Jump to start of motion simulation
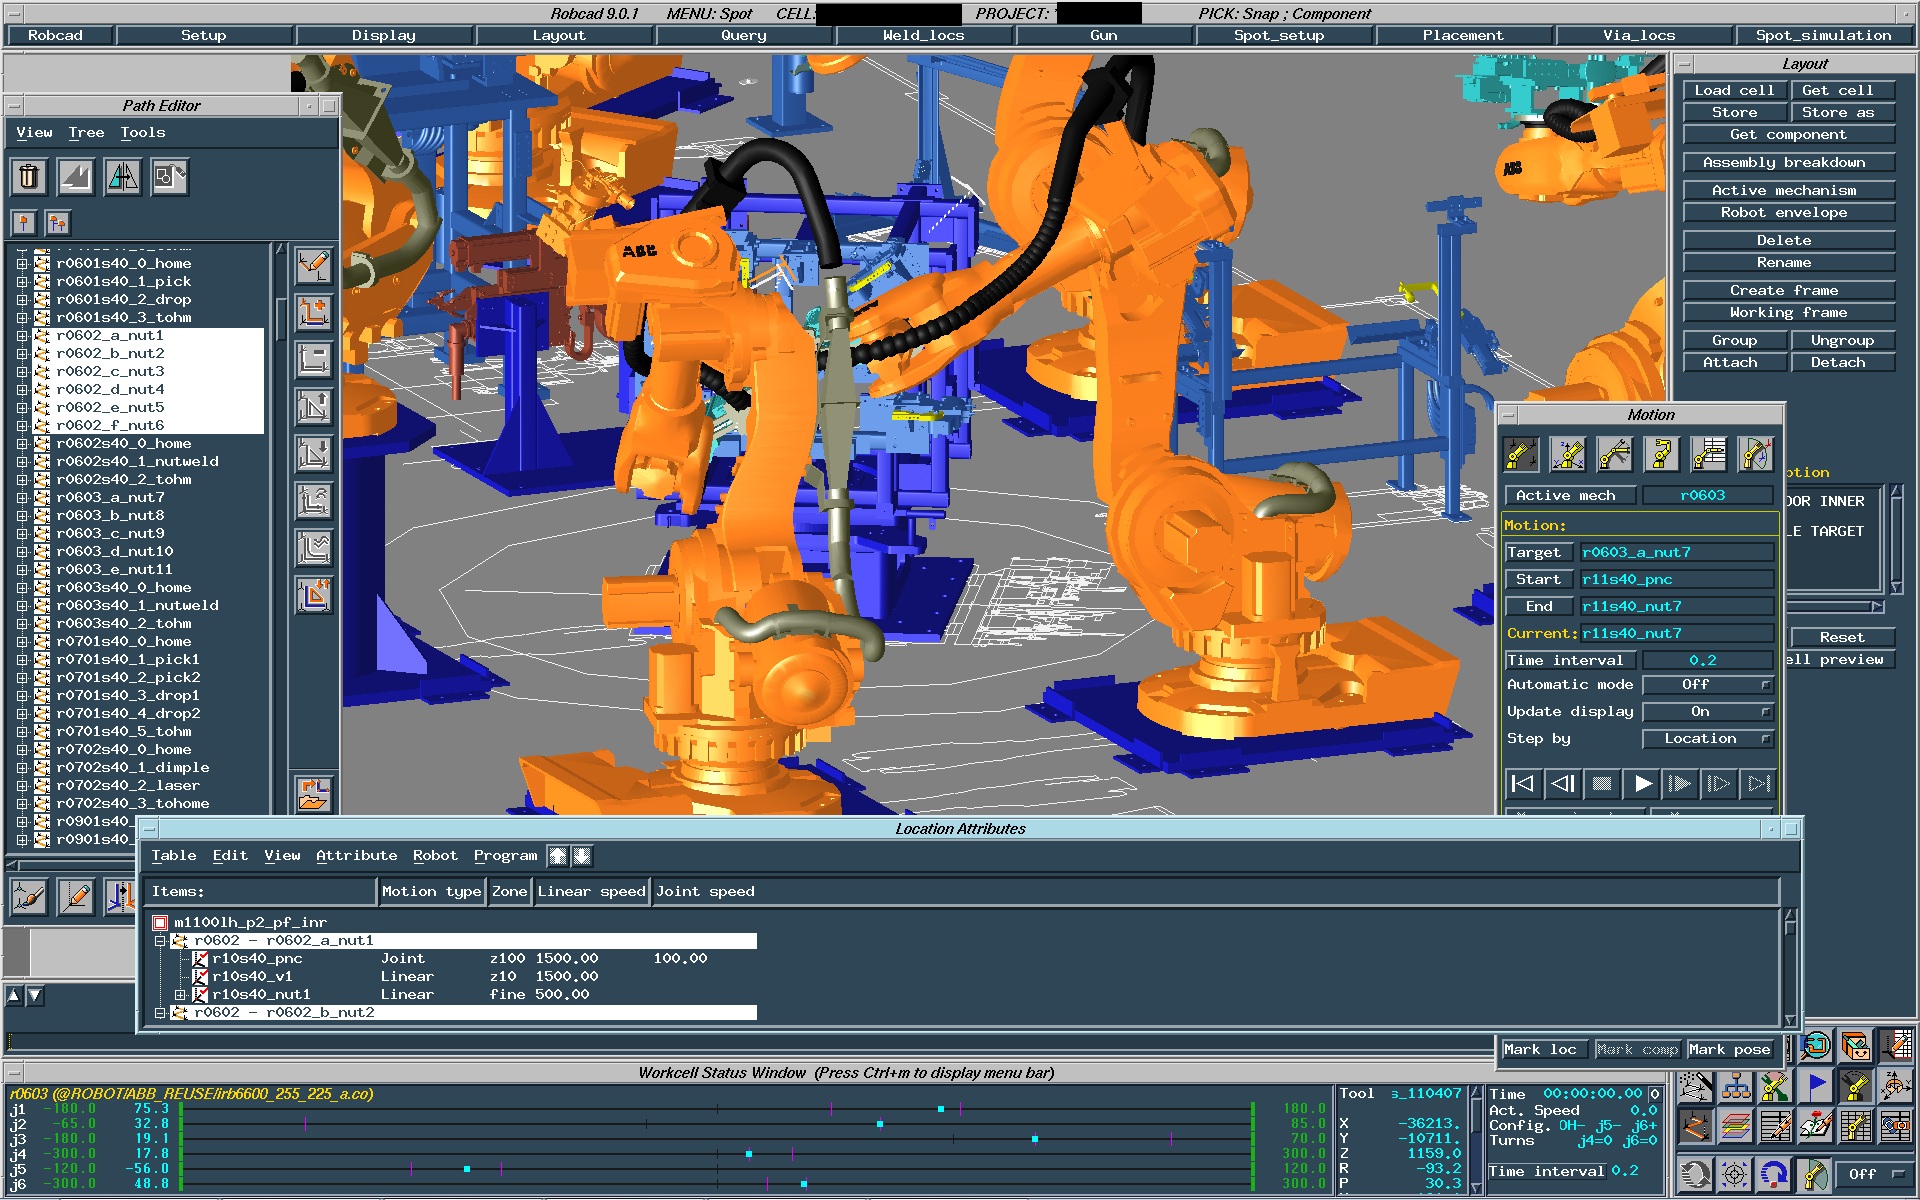Viewport: 1920px width, 1200px height. [1522, 784]
